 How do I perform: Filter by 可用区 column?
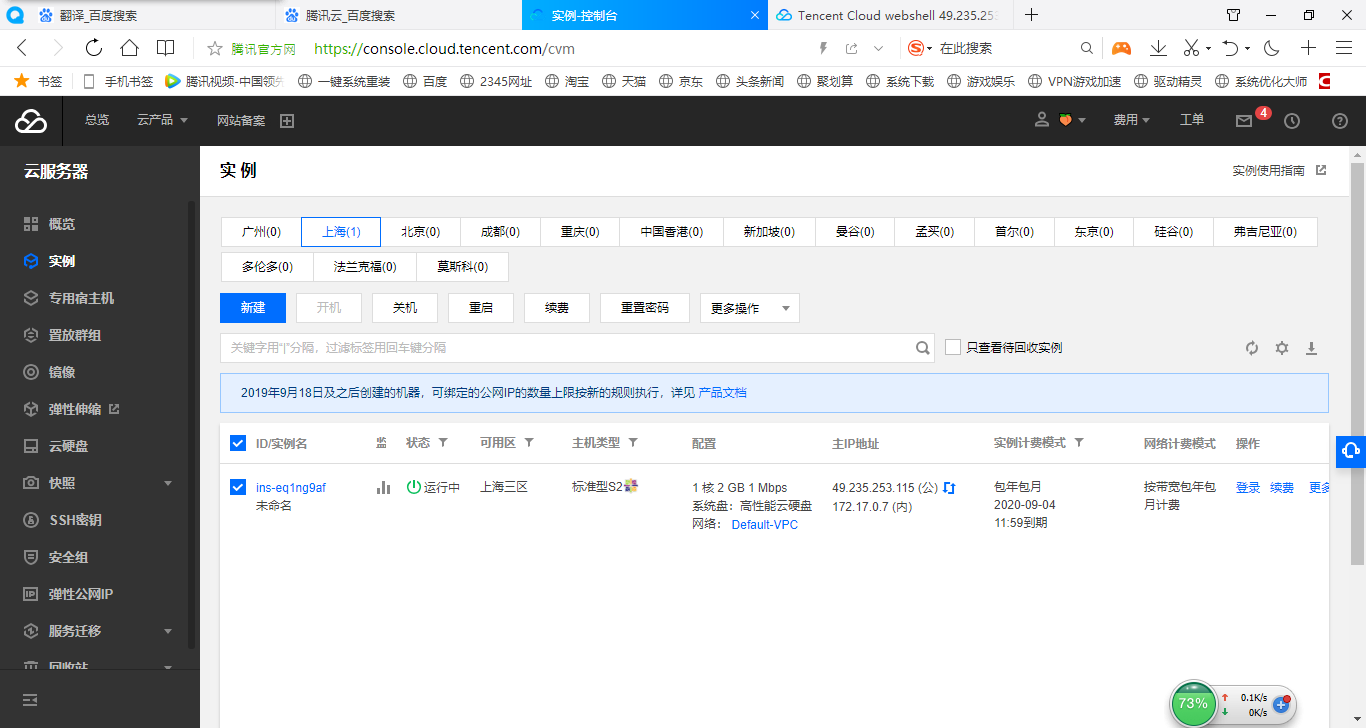(529, 443)
